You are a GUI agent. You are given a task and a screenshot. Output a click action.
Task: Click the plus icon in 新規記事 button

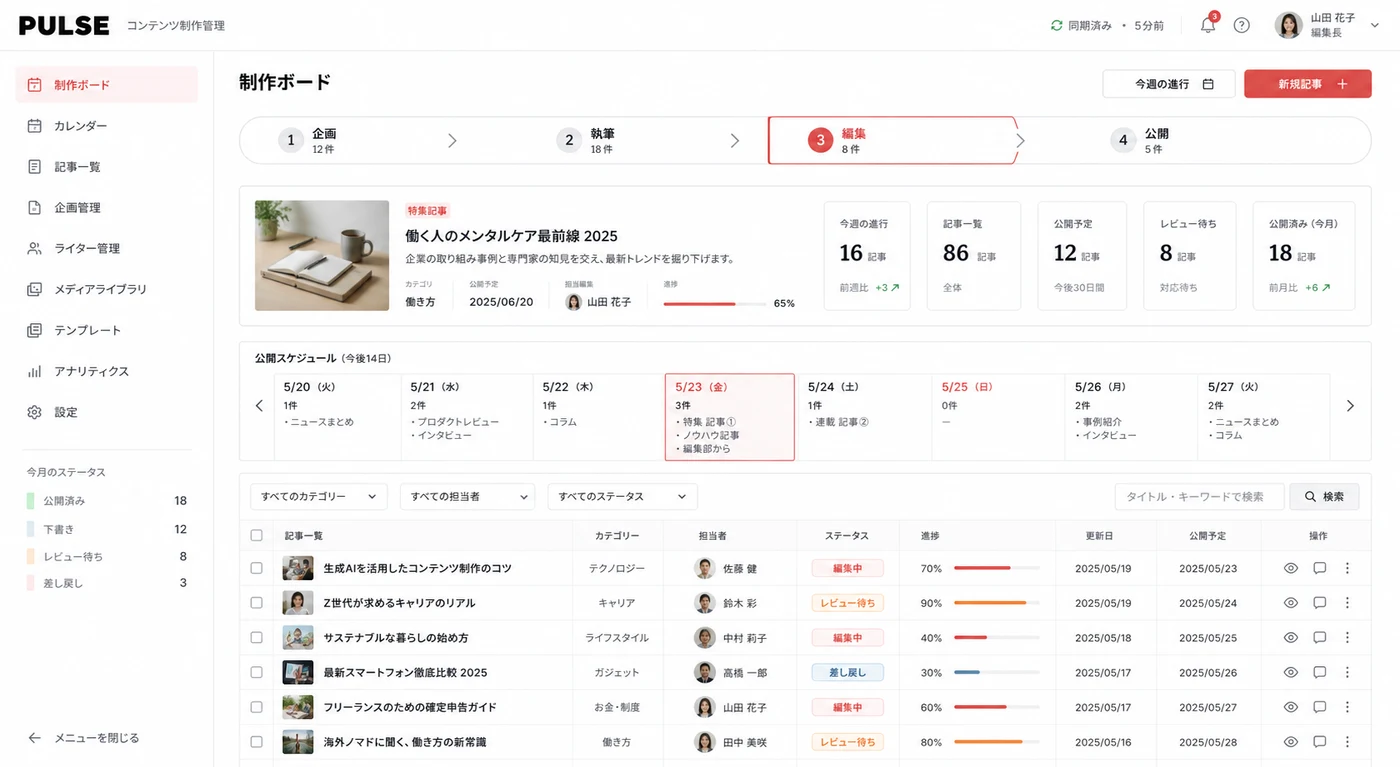1342,84
